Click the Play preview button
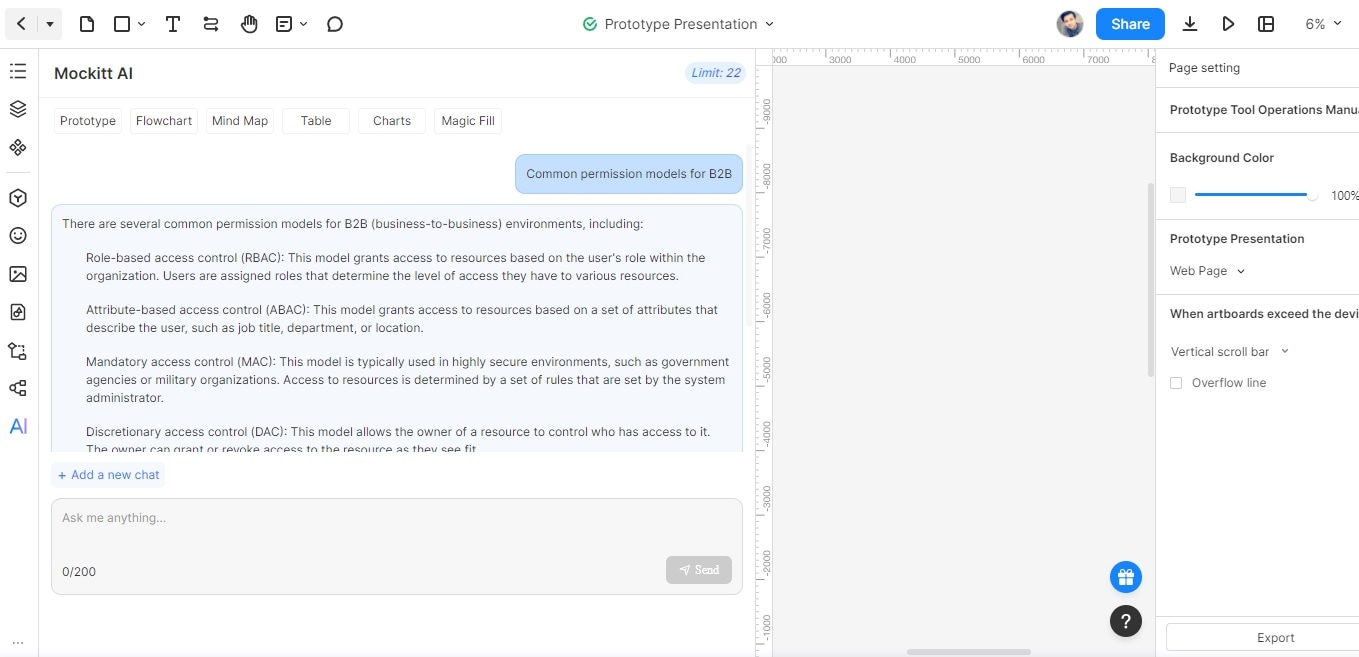Viewport: 1359px width, 657px height. [1228, 24]
